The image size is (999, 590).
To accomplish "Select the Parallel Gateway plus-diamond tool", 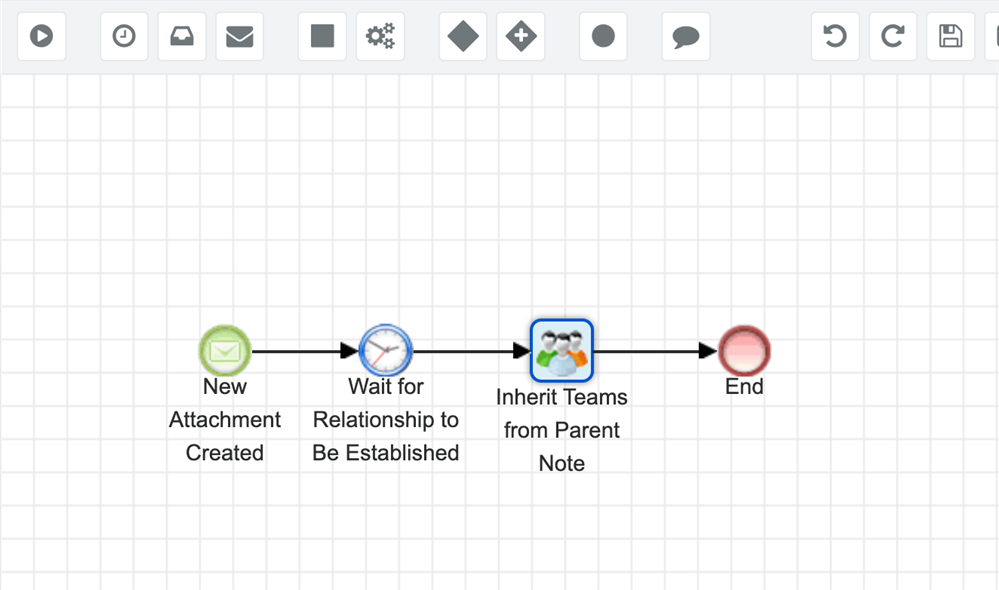I will click(x=520, y=37).
